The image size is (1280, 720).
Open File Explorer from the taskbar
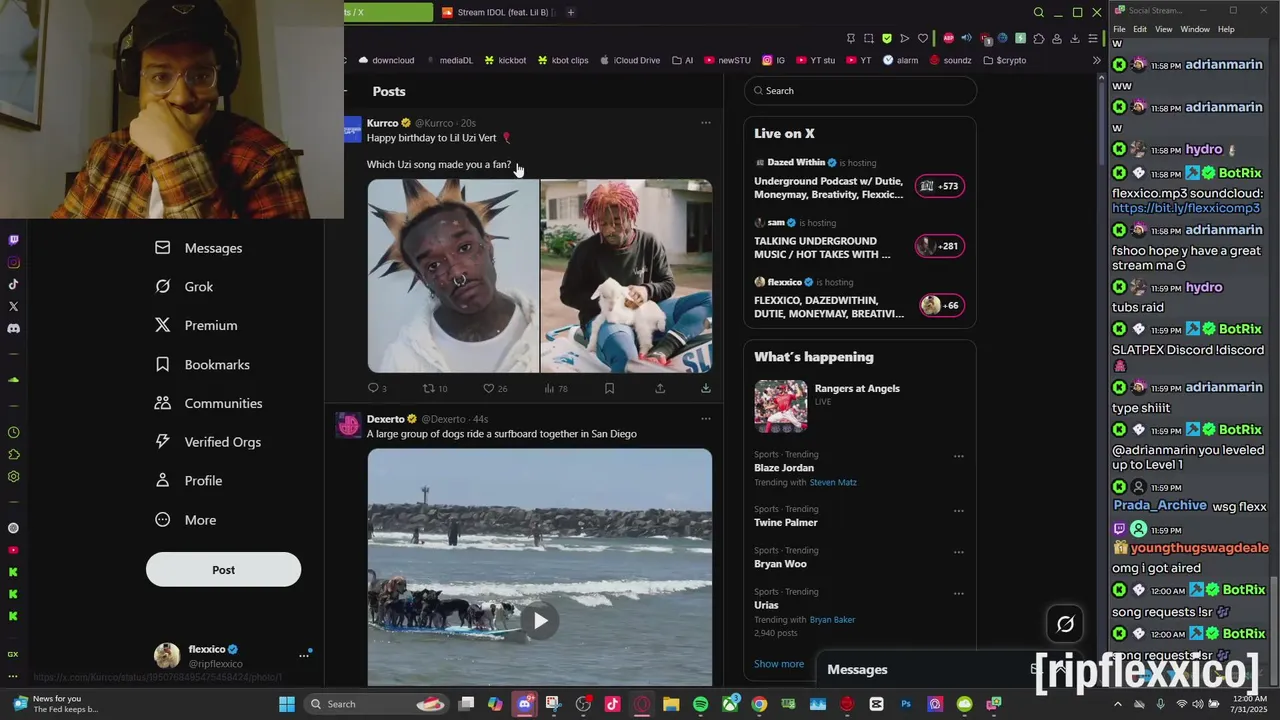(671, 704)
